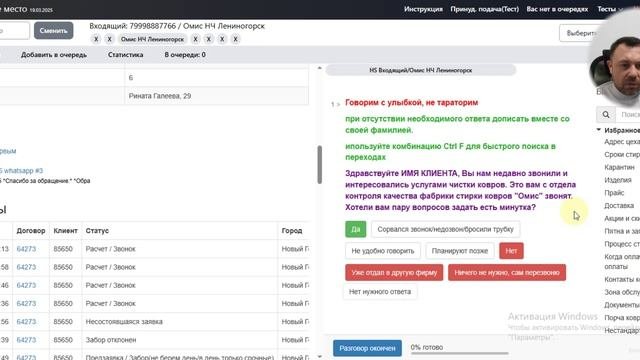Click the Омис НЧ Лениногорск tag
Image resolution: width=640 pixels, height=360 pixels.
tap(152, 39)
